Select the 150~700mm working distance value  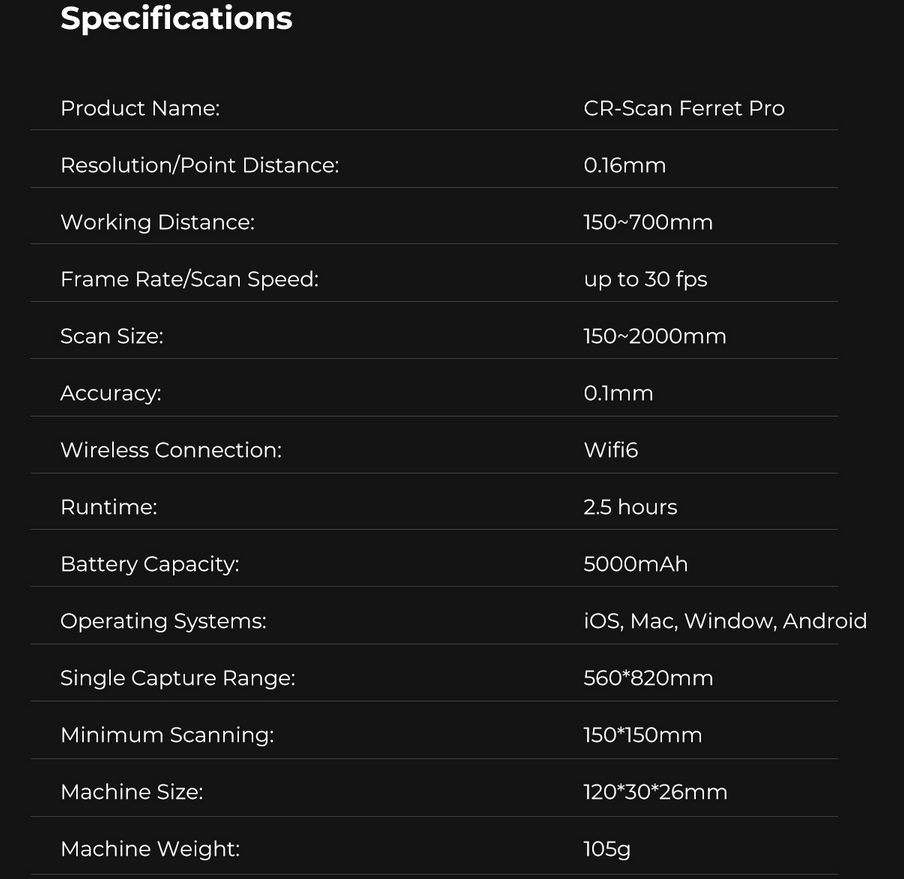[x=648, y=222]
